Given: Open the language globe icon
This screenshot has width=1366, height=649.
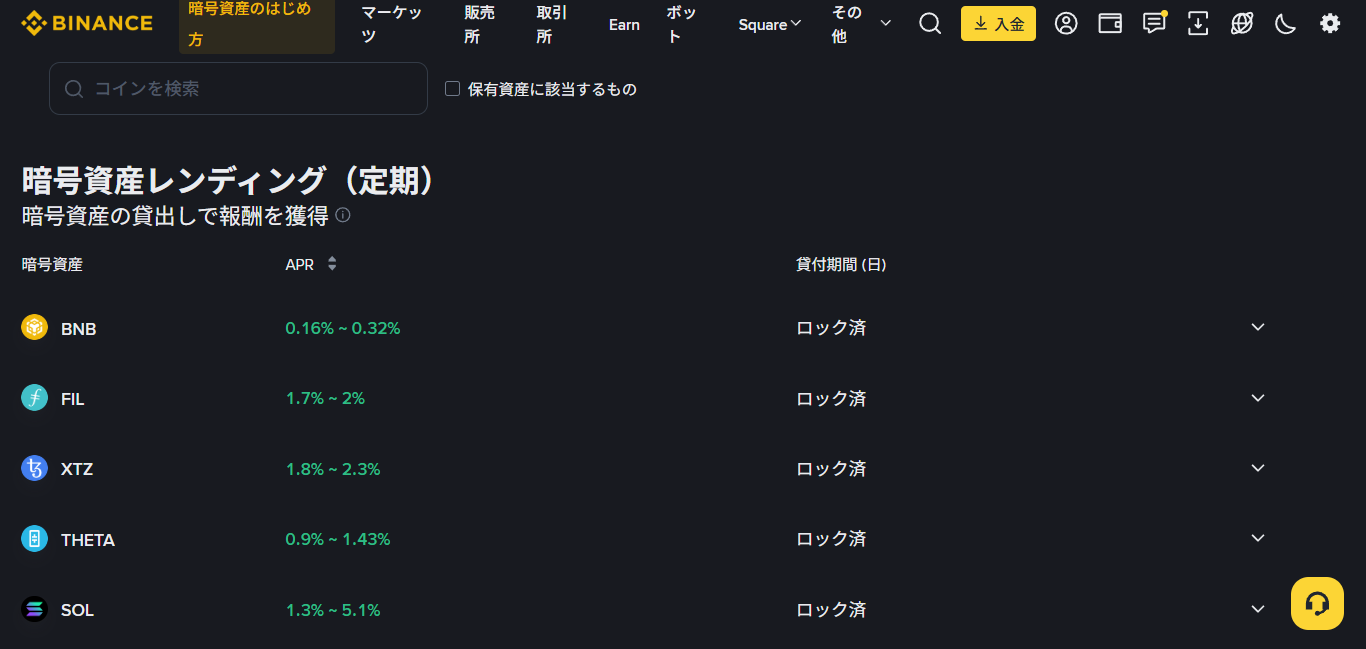Looking at the screenshot, I should [x=1242, y=24].
